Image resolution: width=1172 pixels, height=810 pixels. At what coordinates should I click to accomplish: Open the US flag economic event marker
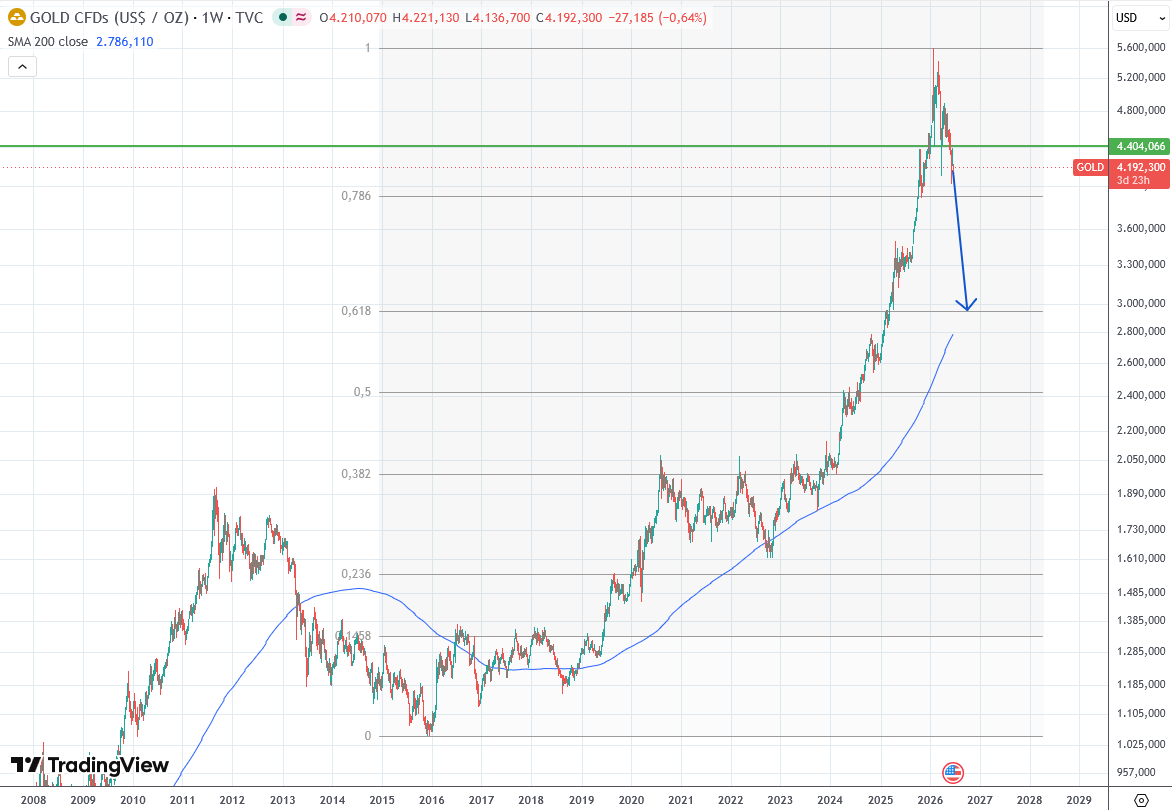point(953,773)
